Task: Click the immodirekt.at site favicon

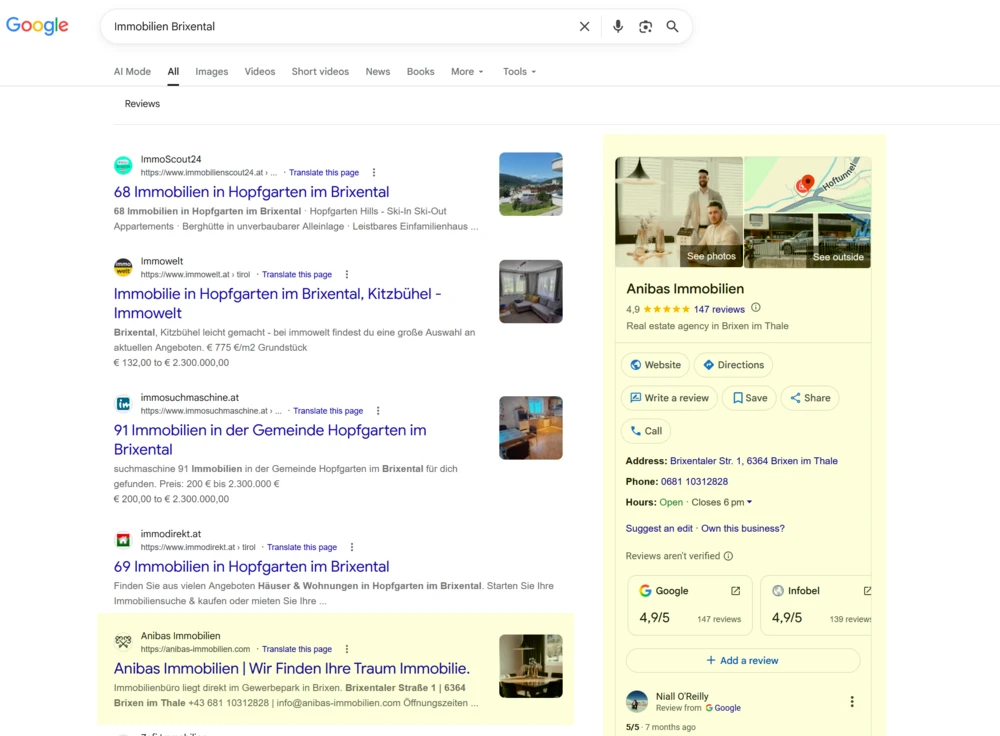Action: pos(123,540)
